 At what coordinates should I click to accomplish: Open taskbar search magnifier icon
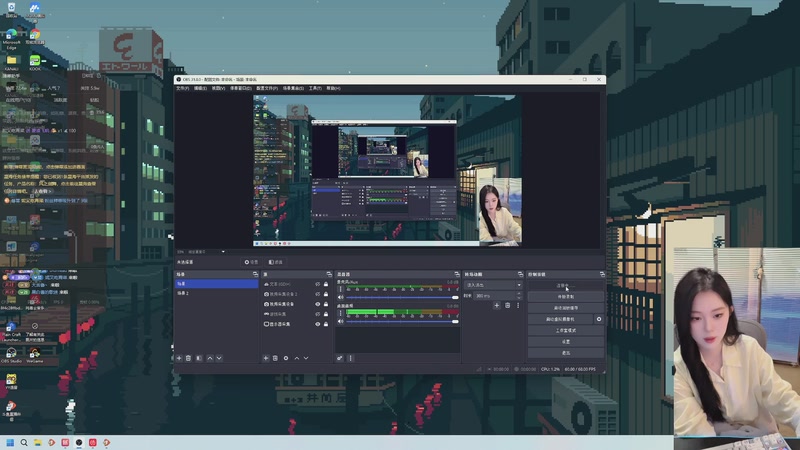click(x=24, y=442)
